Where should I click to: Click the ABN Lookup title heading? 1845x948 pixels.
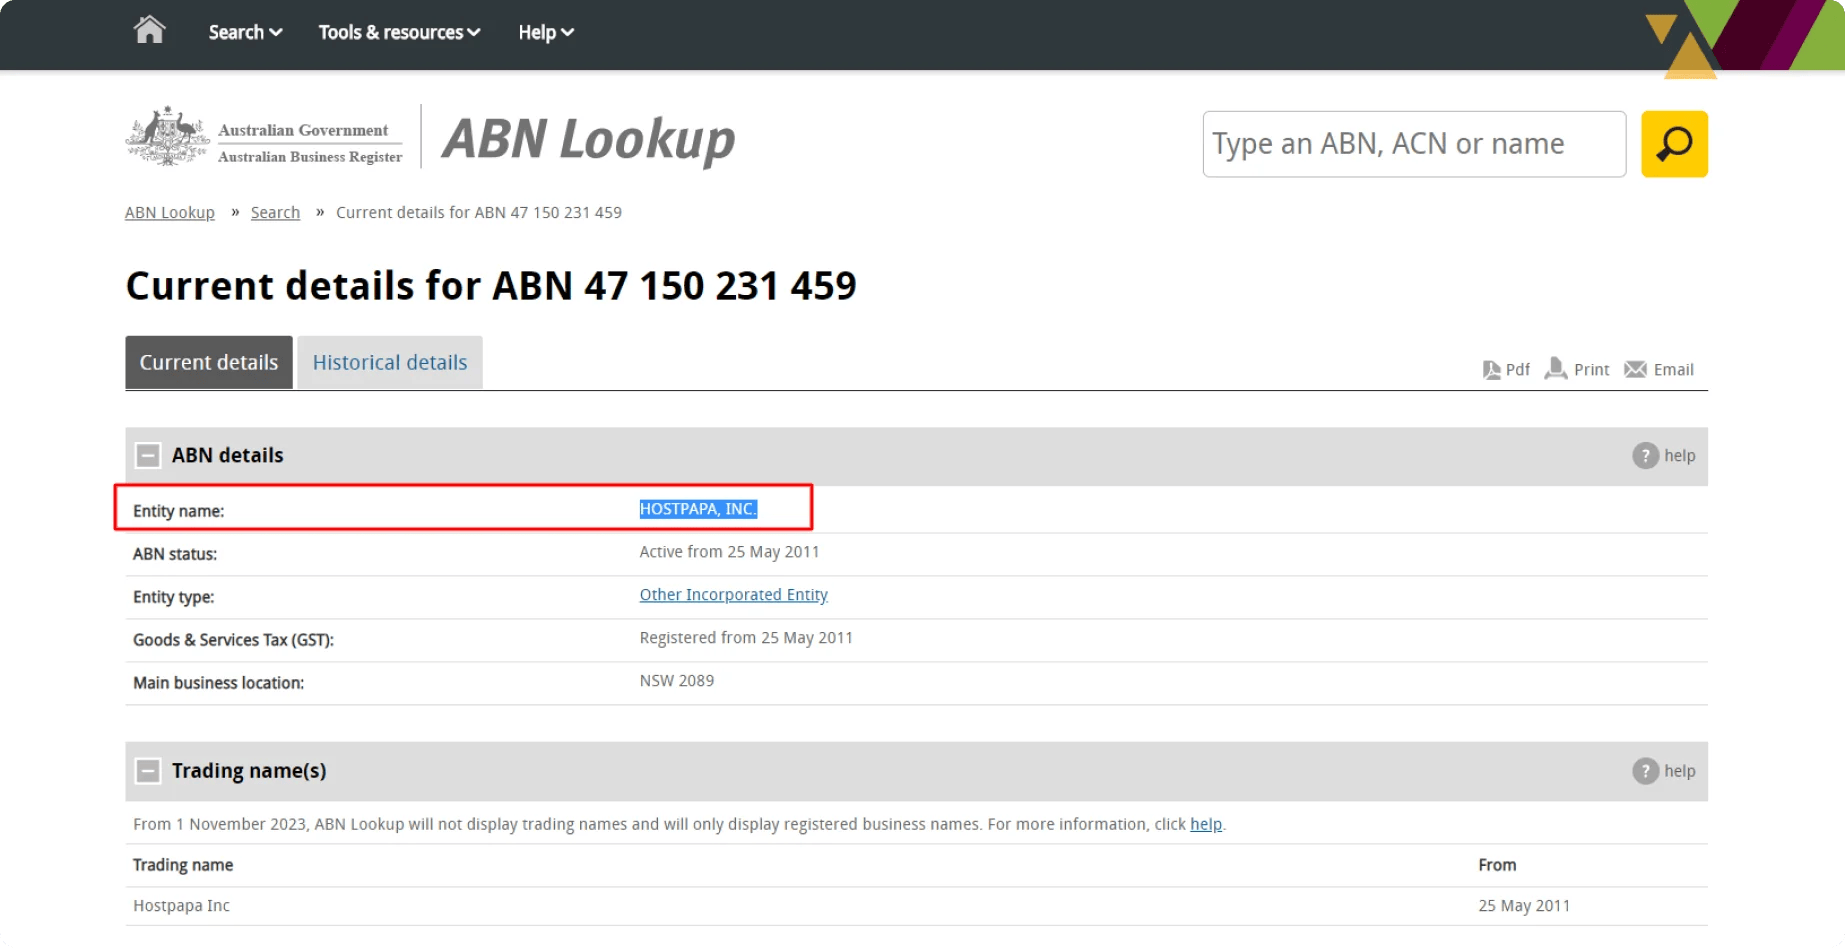[x=589, y=139]
